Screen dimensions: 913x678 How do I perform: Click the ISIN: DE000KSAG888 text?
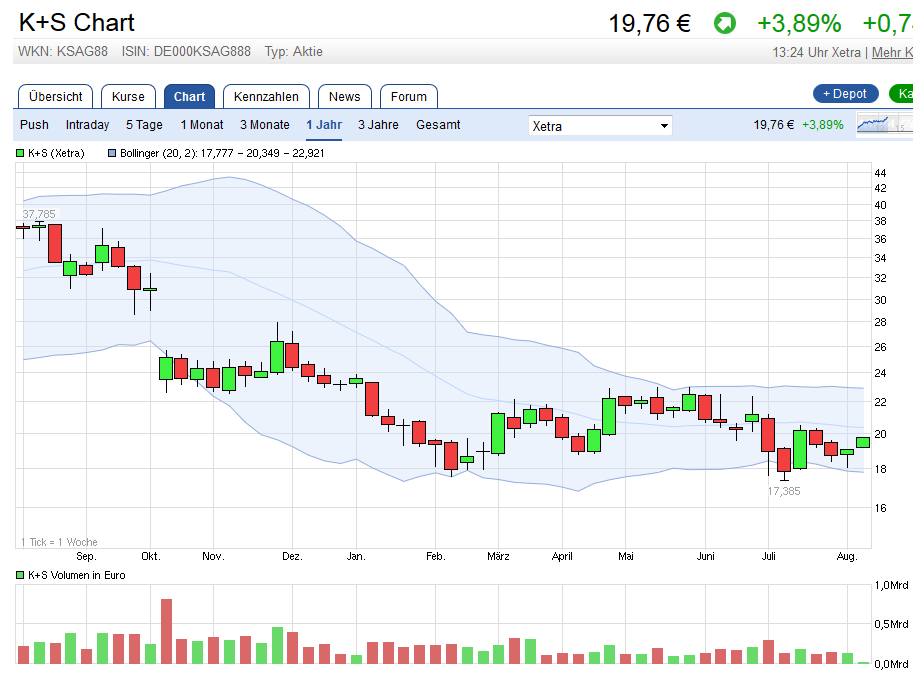(x=186, y=51)
